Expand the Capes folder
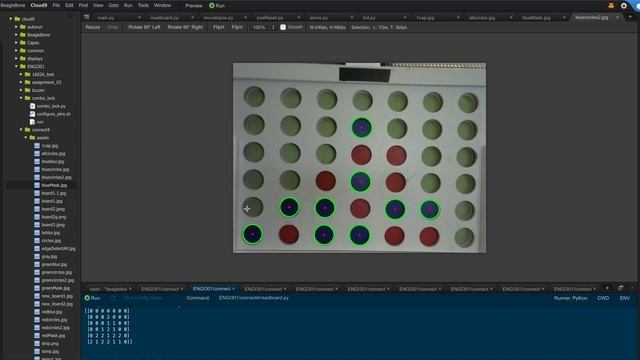Screen dimensions: 640x360 point(16,42)
